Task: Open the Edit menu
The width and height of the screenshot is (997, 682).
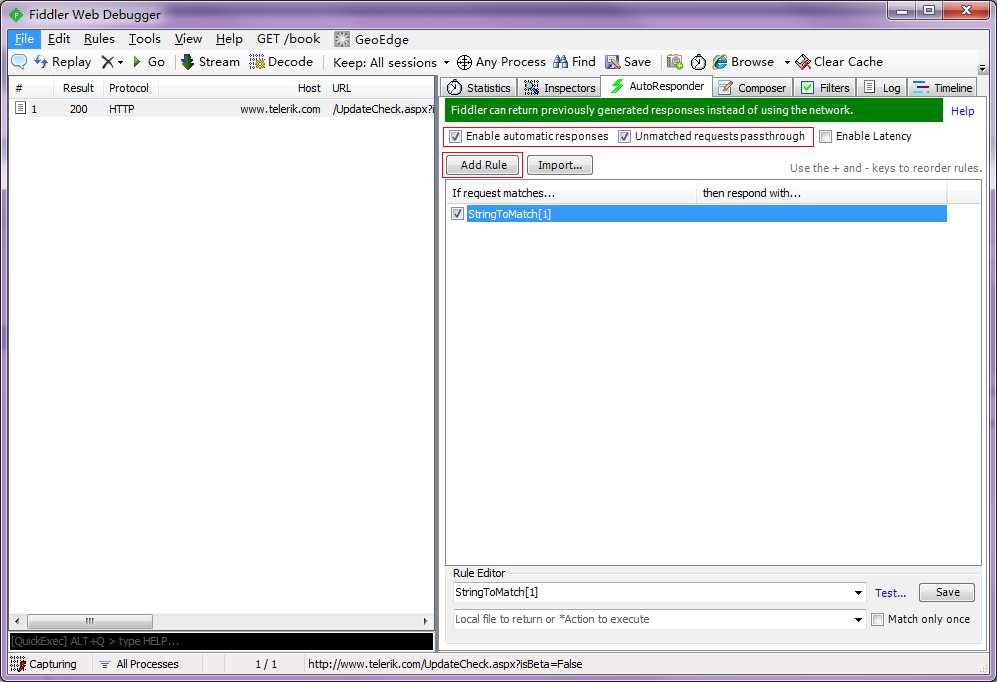Action: (x=58, y=39)
